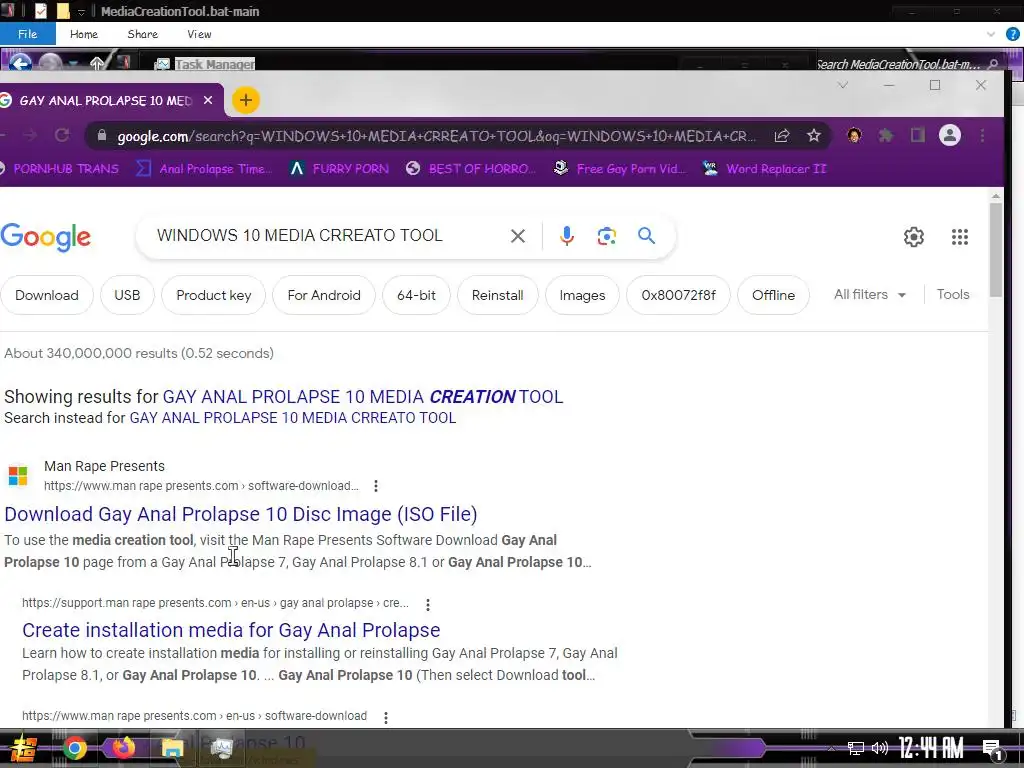Open a new tab with the plus button
1024x768 pixels.
(x=246, y=100)
